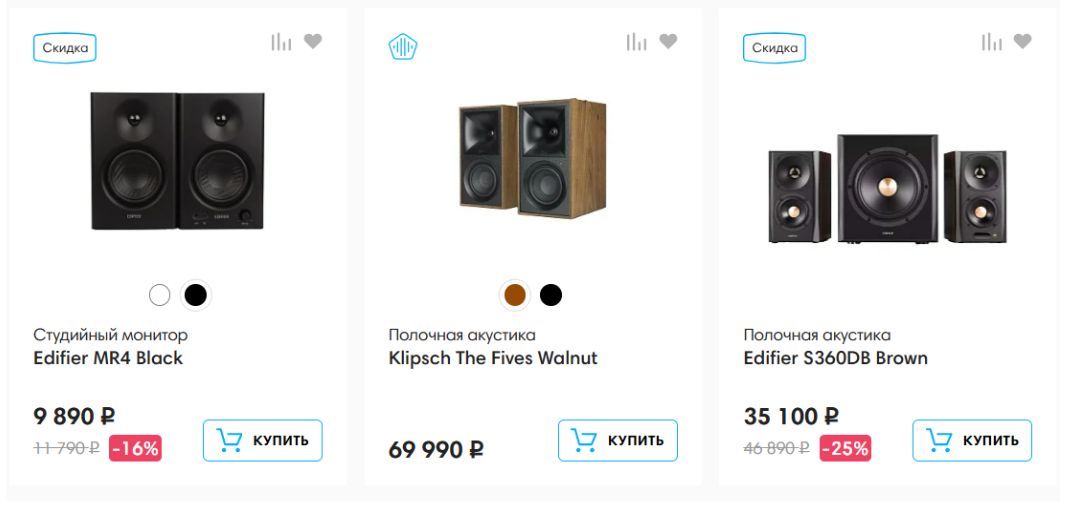Click the Скидка badge on Edifier S360DB
Screen dimensions: 1069x514
click(x=774, y=48)
